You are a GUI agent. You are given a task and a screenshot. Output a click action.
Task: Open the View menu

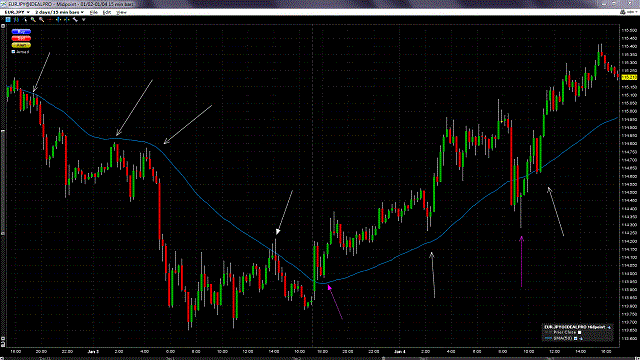121,12
